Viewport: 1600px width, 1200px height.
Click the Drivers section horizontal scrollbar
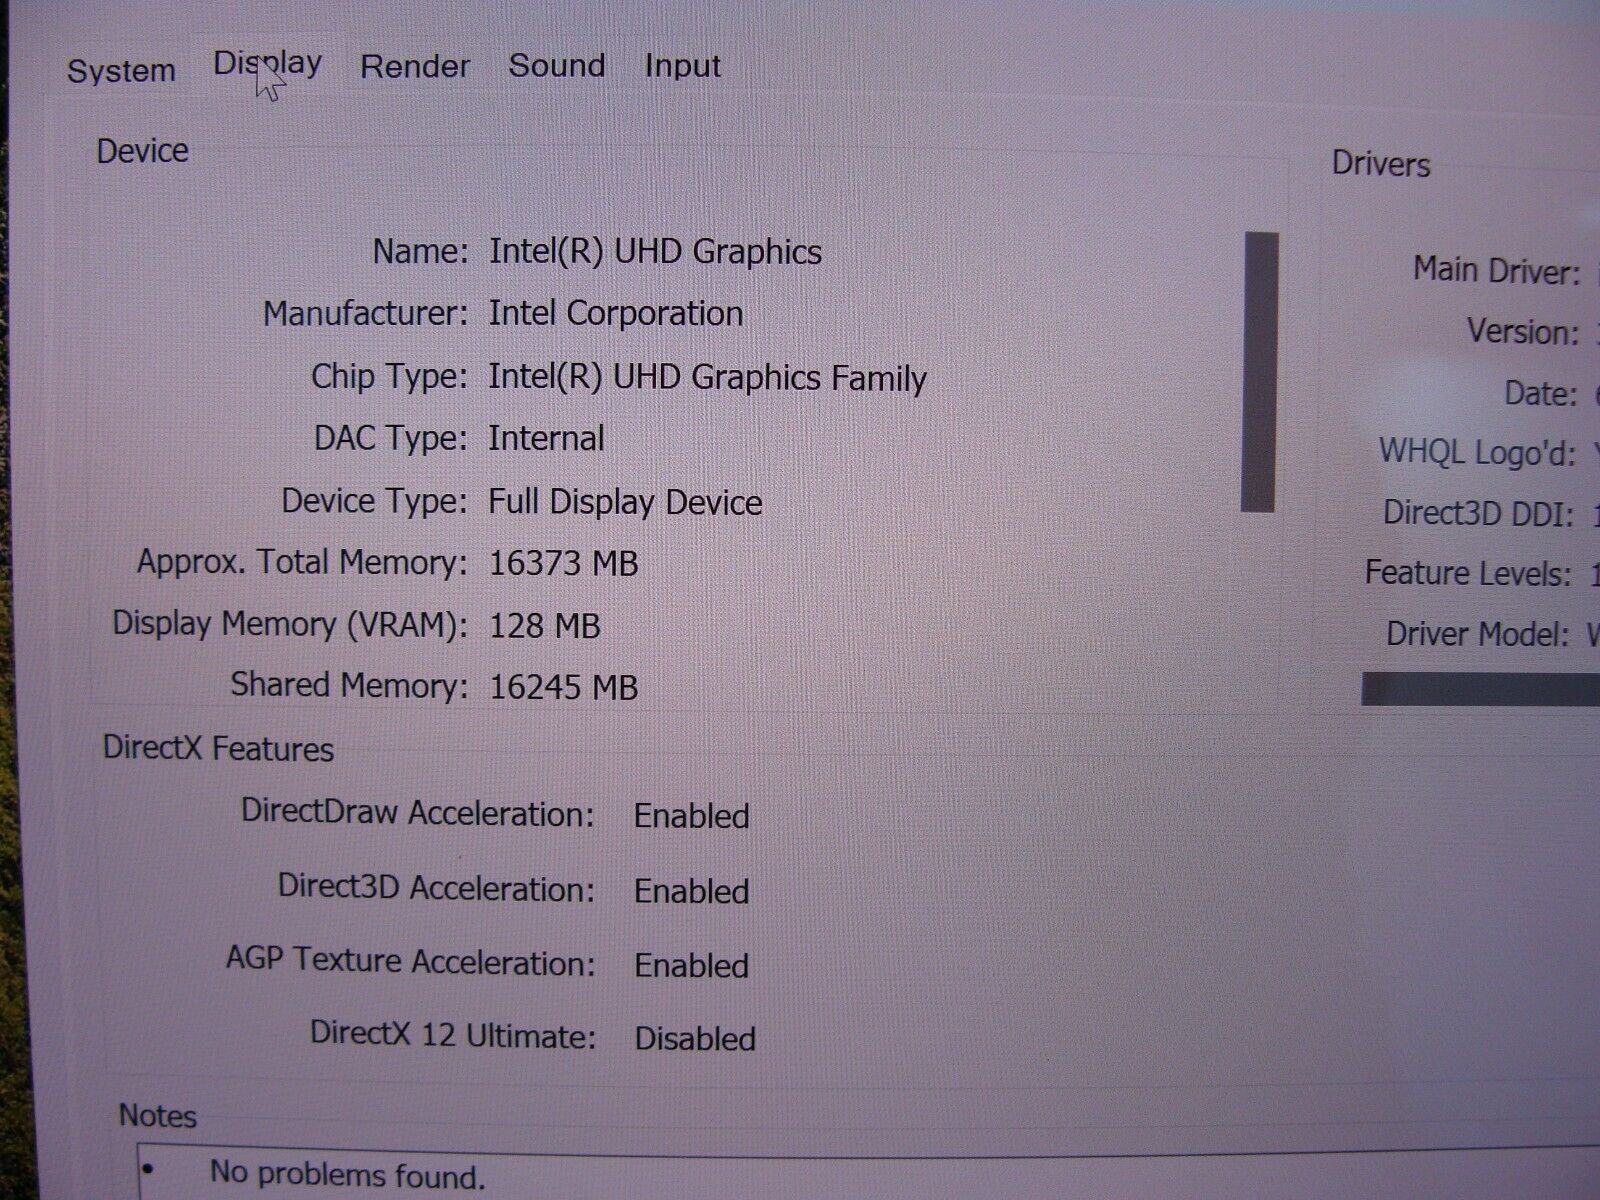(x=1480, y=689)
